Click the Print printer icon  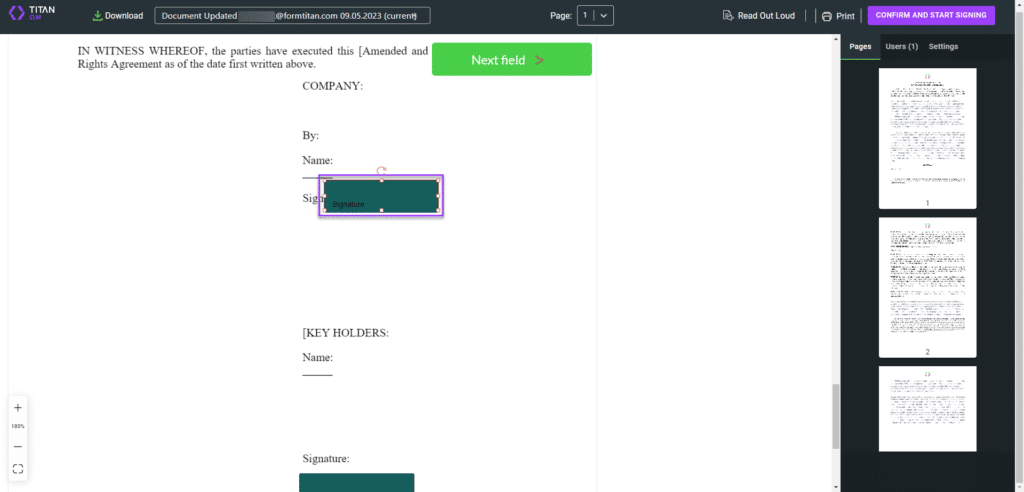826,16
